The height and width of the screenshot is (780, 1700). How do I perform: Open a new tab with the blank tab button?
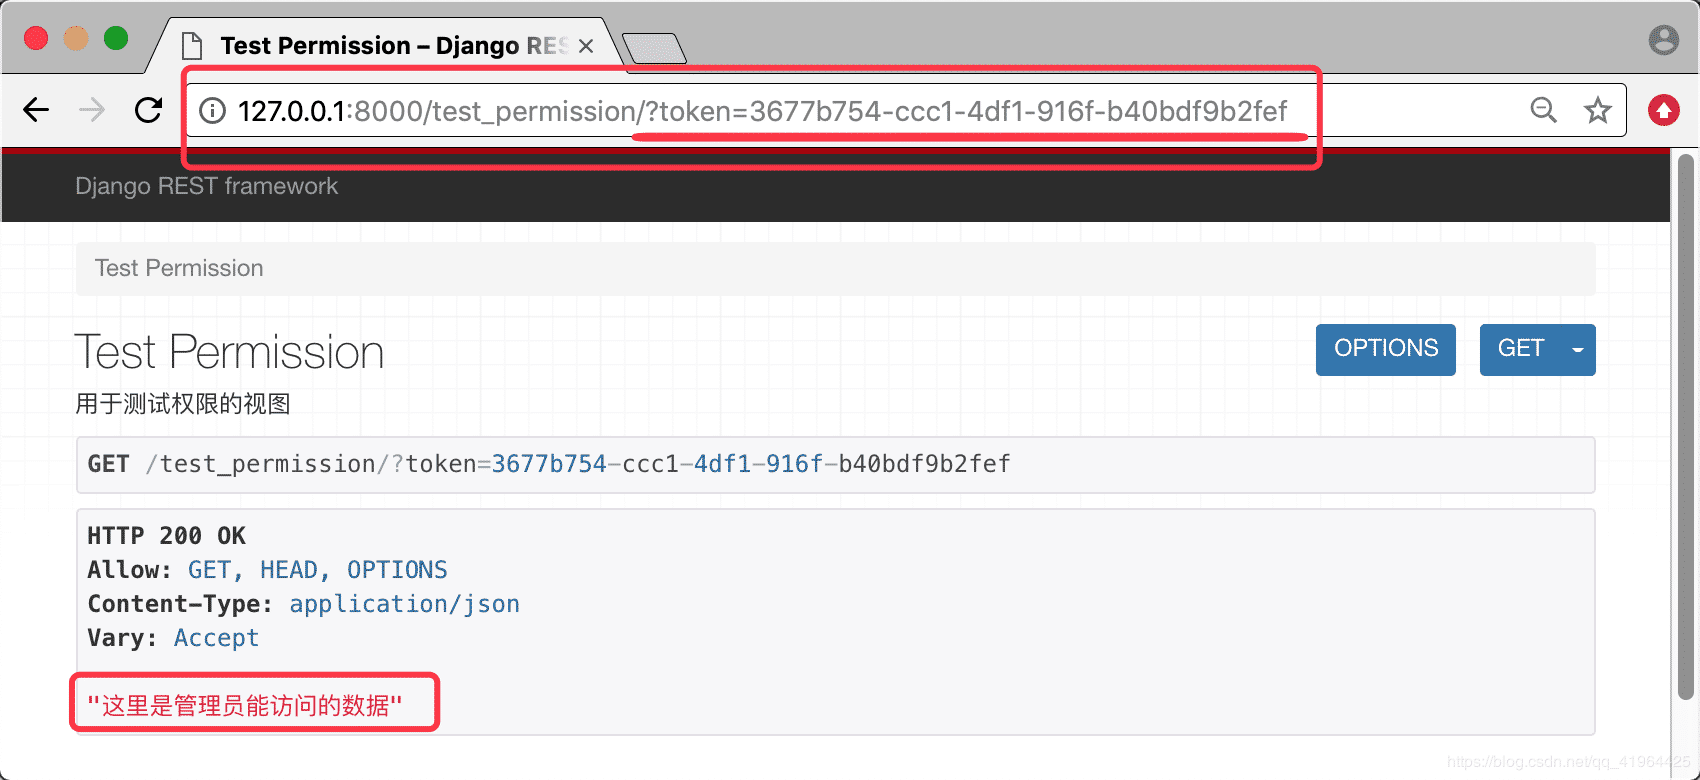coord(654,47)
